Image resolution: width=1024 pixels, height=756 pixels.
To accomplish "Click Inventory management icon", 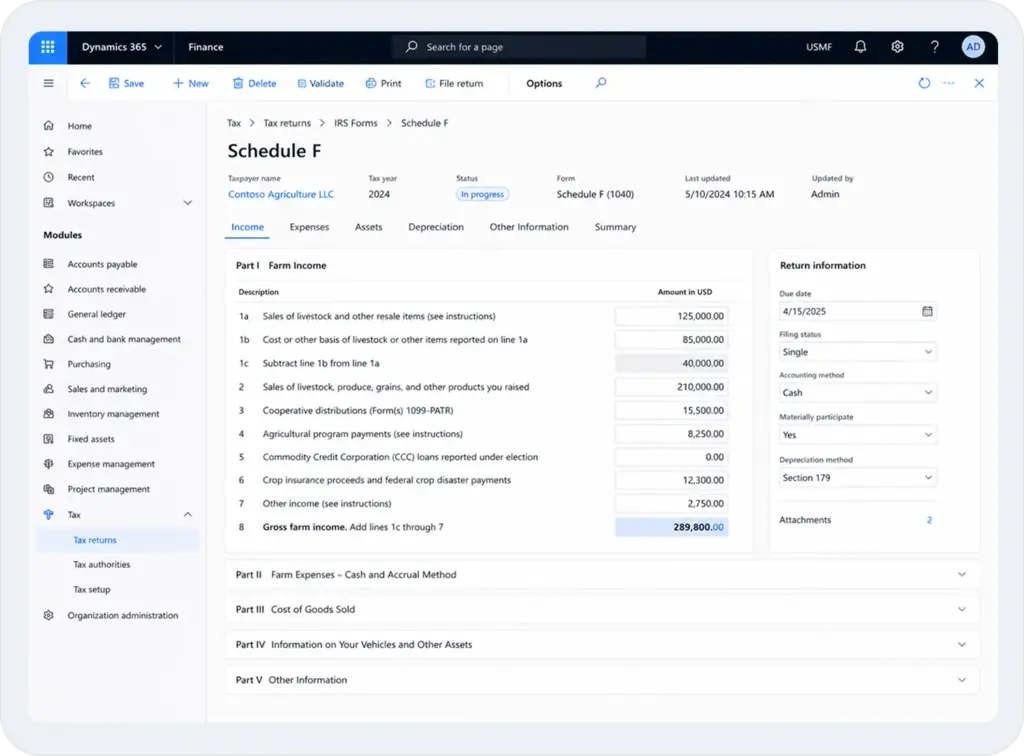I will (48, 414).
